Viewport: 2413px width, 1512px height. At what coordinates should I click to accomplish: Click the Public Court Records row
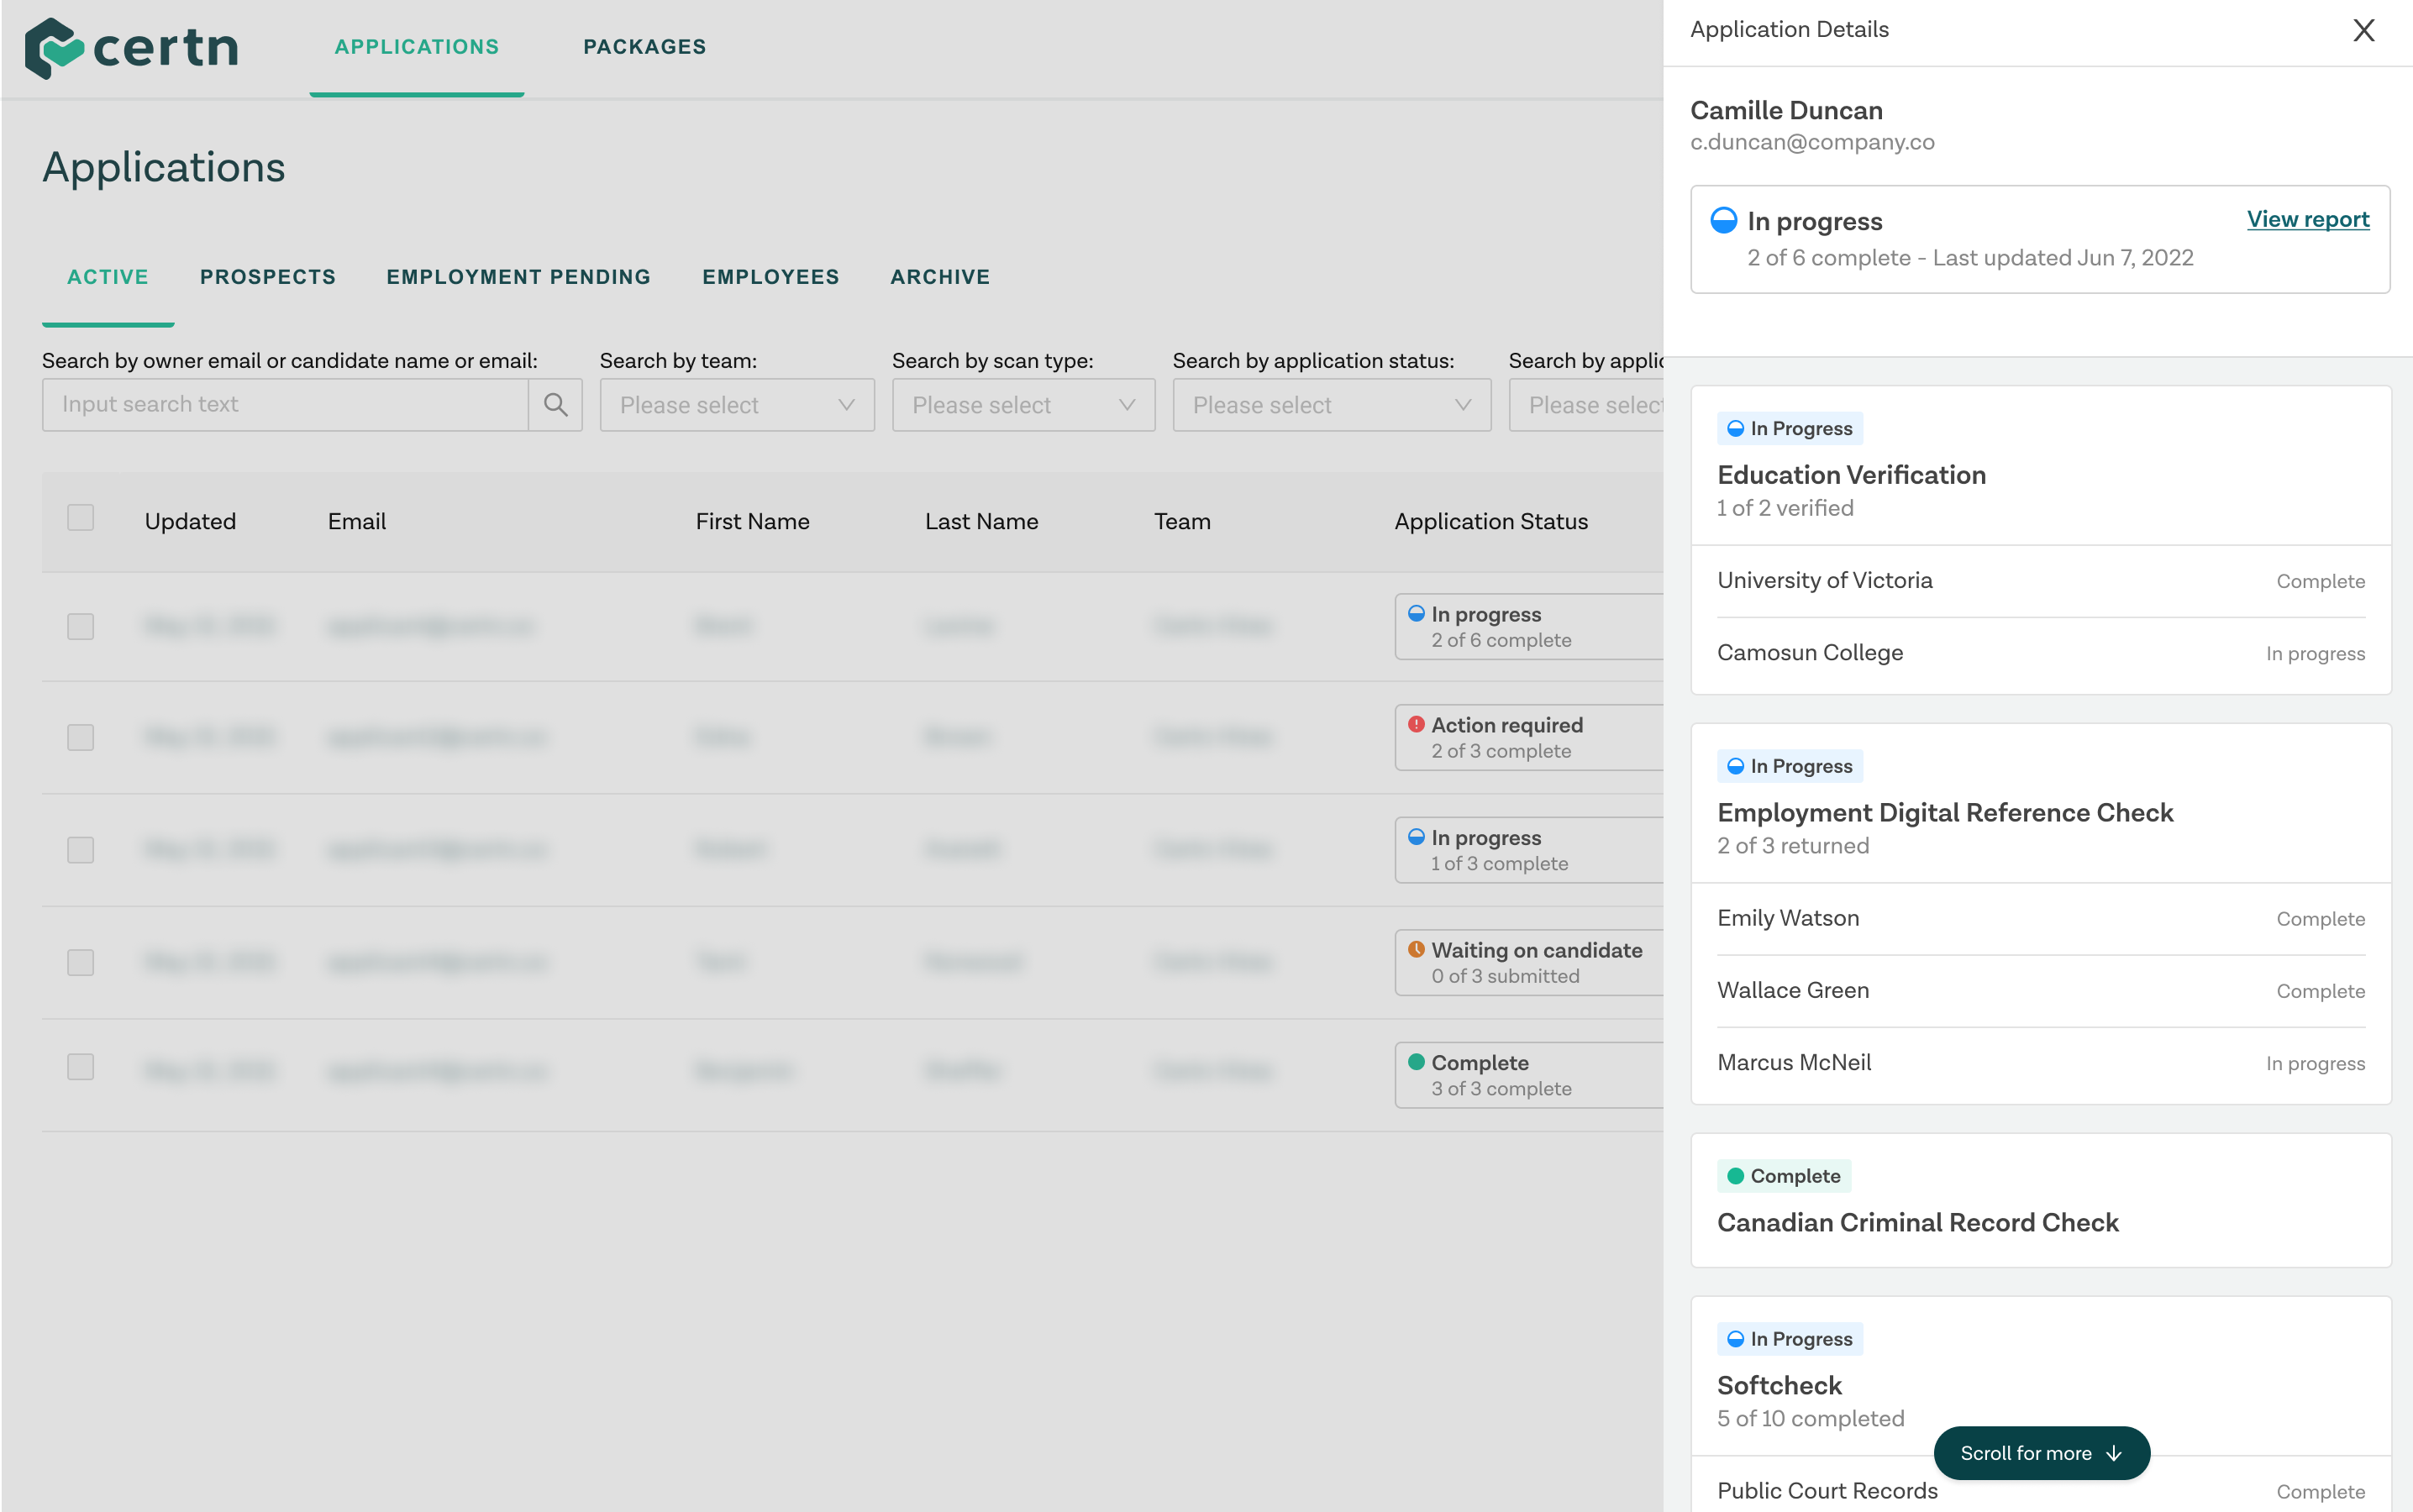[x=2041, y=1491]
